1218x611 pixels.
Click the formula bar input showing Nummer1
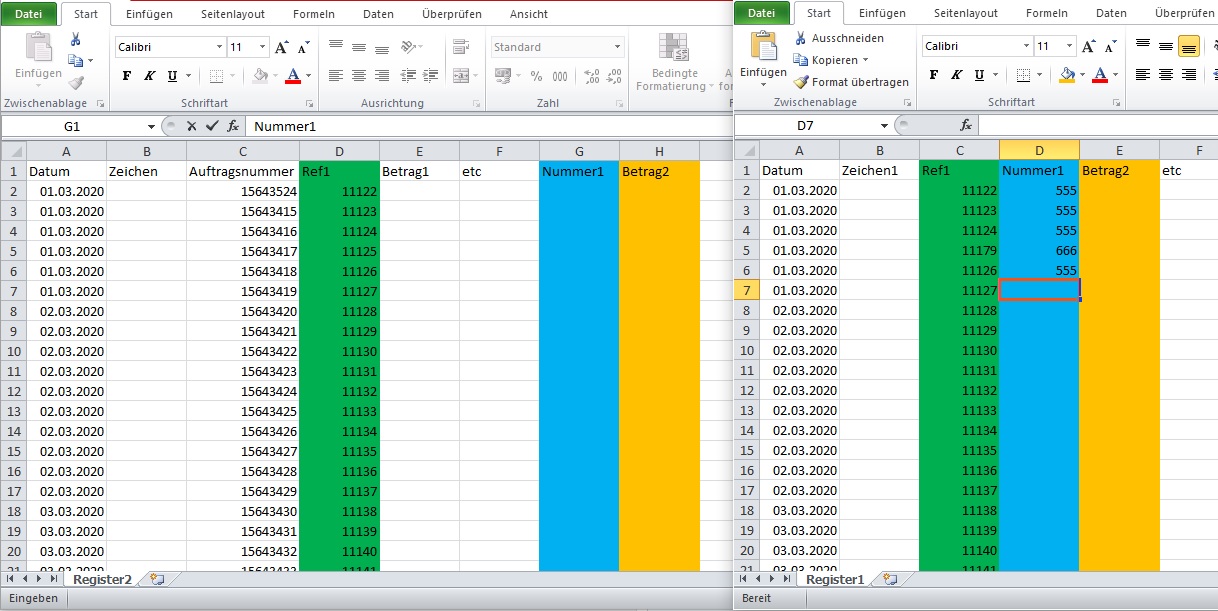(x=488, y=126)
